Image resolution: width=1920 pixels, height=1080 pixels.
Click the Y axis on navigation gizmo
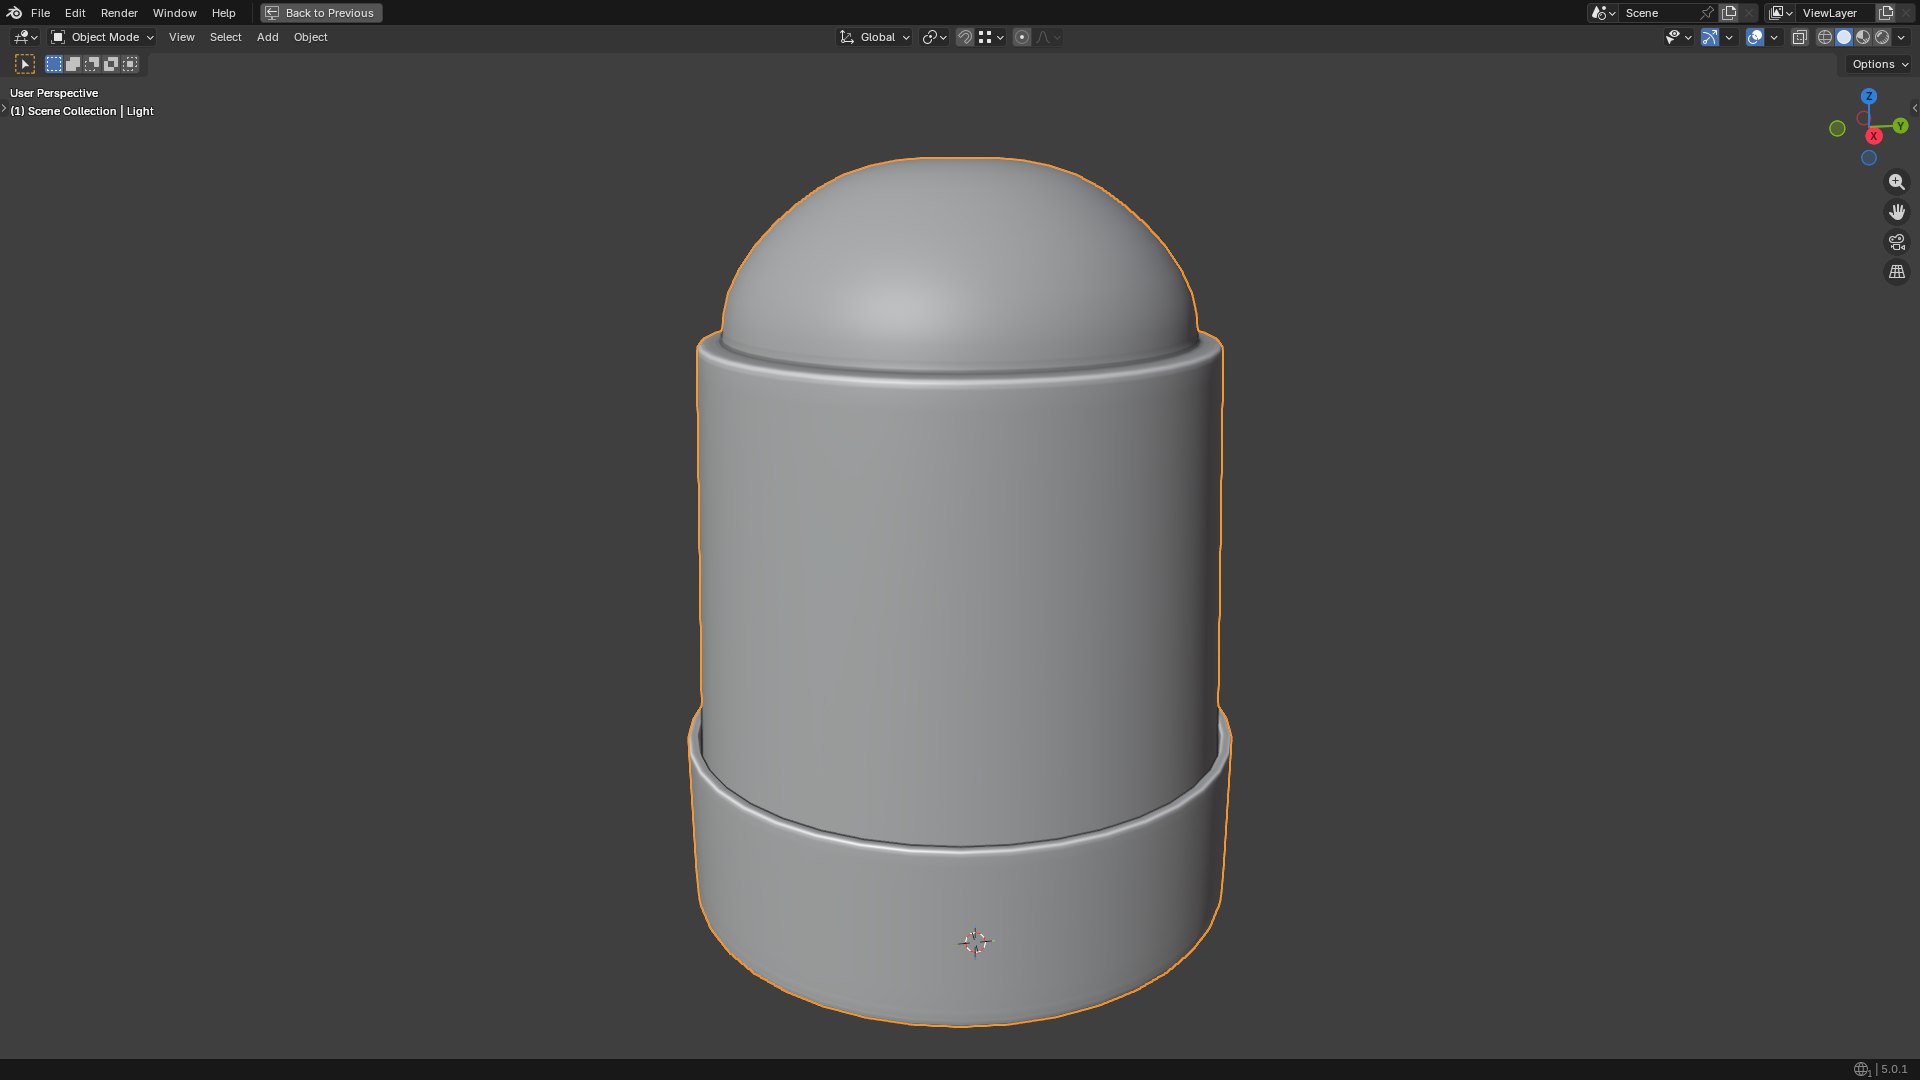[x=1900, y=126]
